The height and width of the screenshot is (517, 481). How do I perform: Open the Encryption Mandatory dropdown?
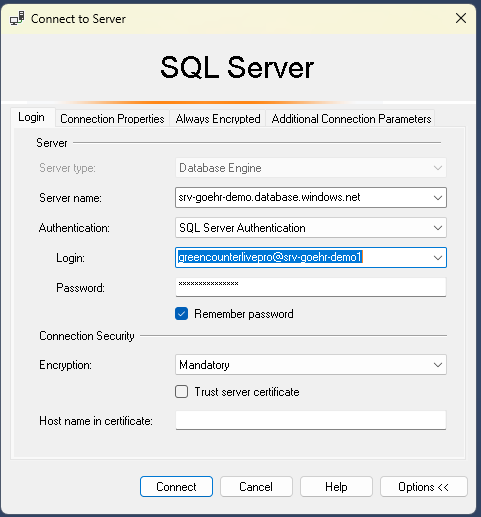(x=311, y=365)
